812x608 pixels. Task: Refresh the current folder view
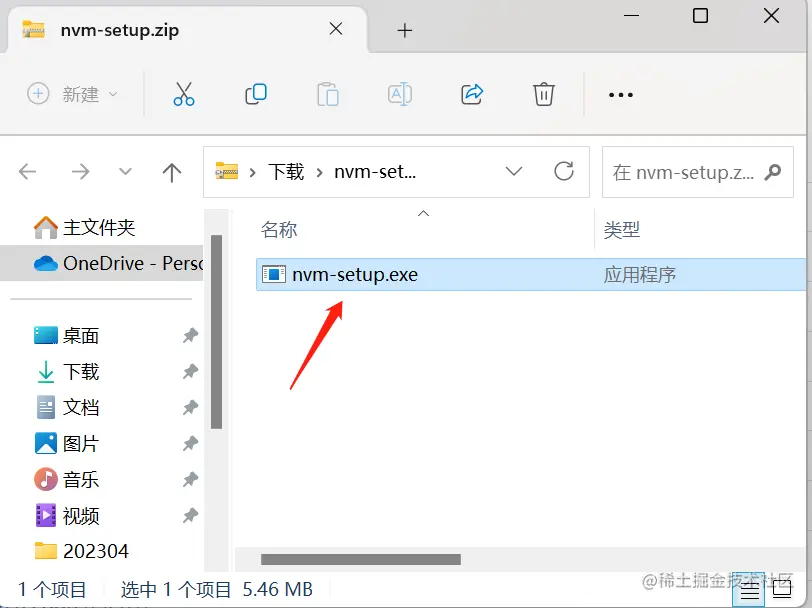(564, 171)
